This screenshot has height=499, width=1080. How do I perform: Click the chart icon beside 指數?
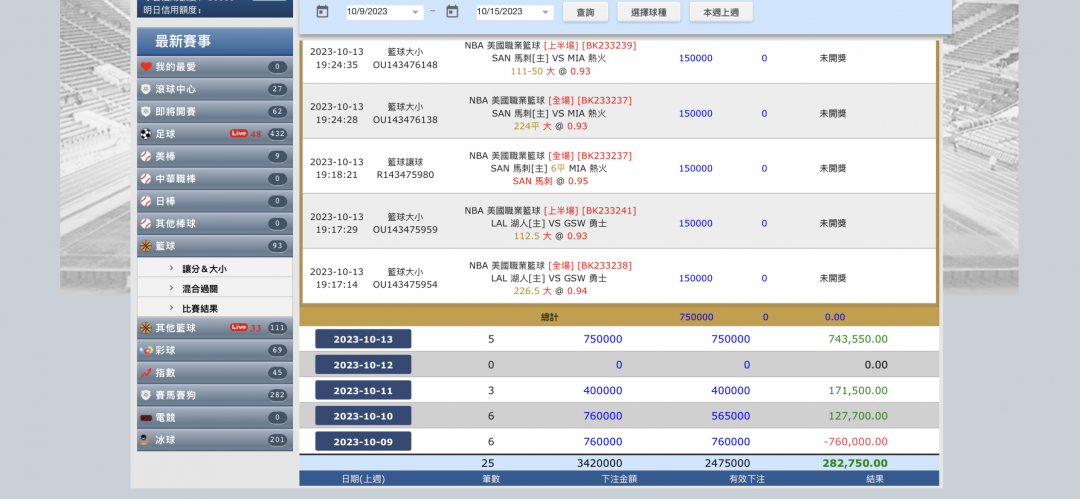145,373
